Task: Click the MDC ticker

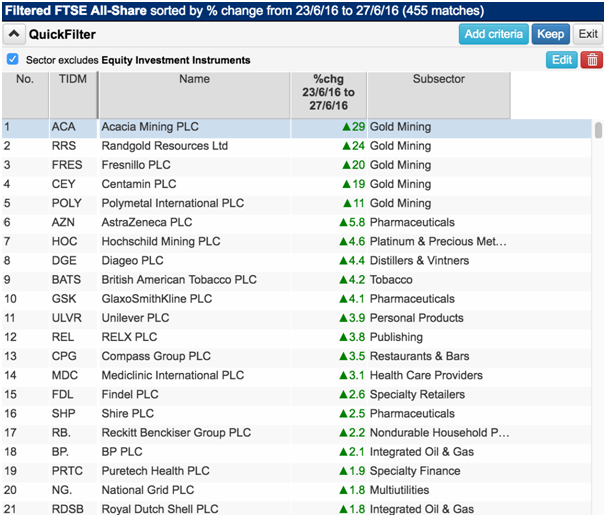Action: pyautogui.click(x=65, y=376)
